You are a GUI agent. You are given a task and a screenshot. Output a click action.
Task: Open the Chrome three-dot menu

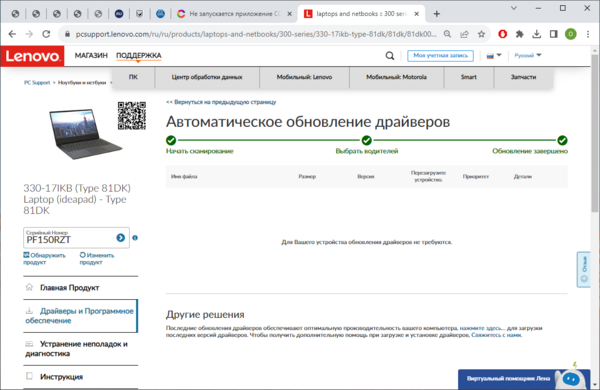pos(588,34)
